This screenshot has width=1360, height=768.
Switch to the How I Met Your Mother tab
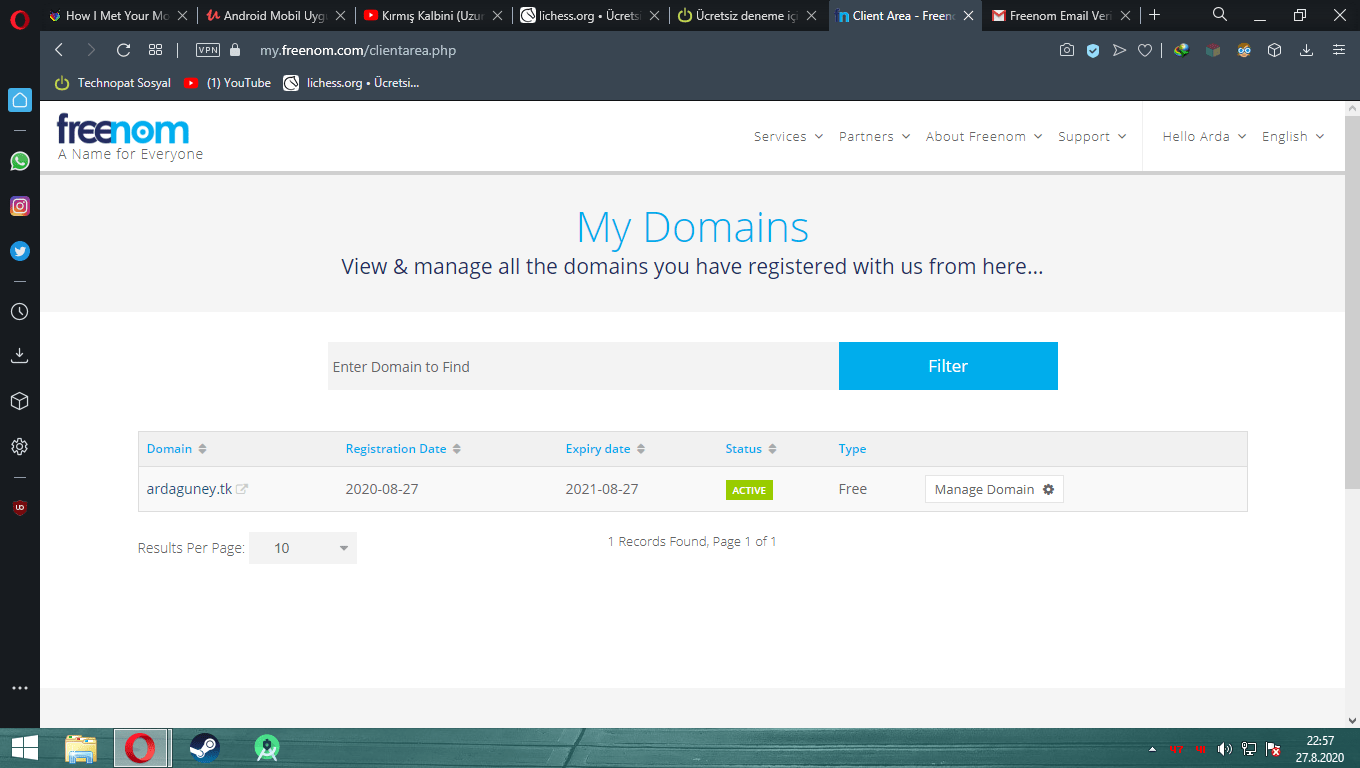(118, 16)
